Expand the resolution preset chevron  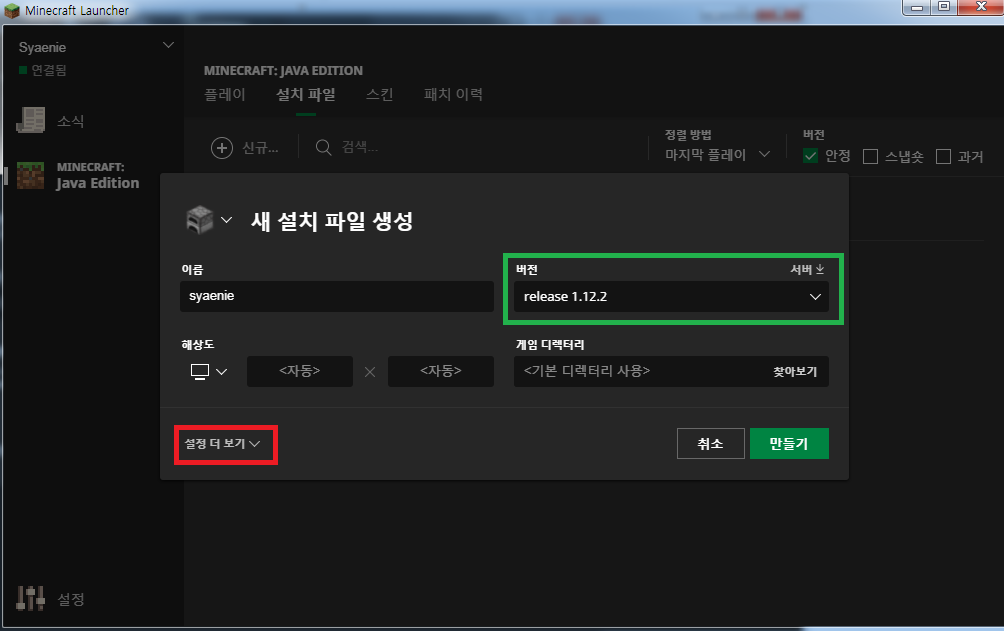[x=222, y=372]
